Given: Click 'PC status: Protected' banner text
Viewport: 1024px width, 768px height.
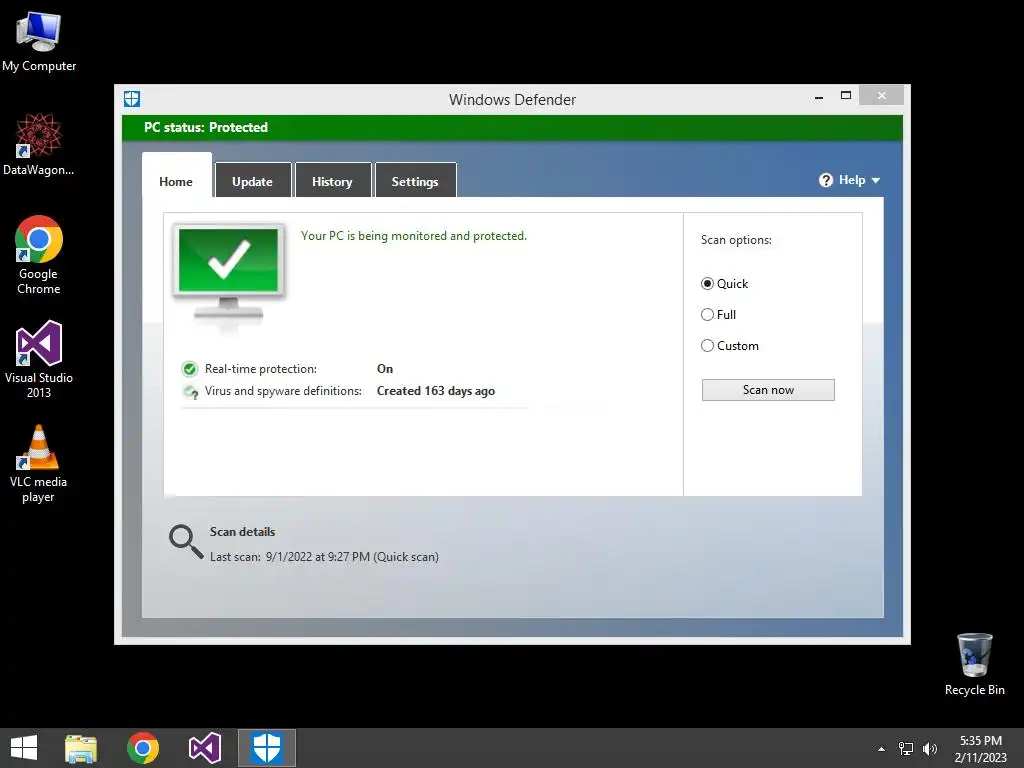Looking at the screenshot, I should 206,127.
